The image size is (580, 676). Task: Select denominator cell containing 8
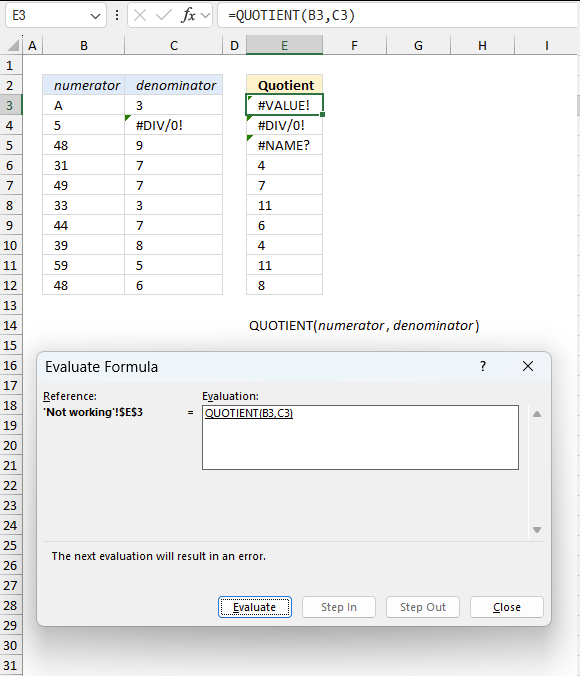pos(174,245)
